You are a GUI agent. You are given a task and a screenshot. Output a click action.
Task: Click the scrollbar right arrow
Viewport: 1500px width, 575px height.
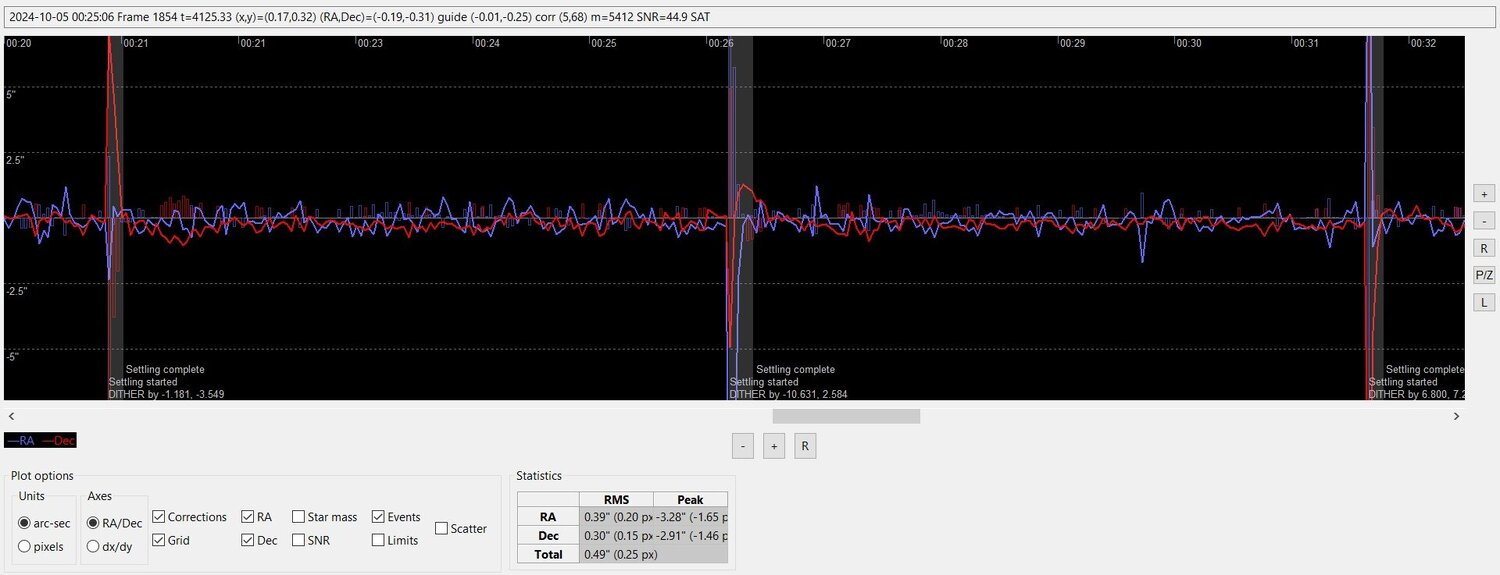tap(1457, 416)
